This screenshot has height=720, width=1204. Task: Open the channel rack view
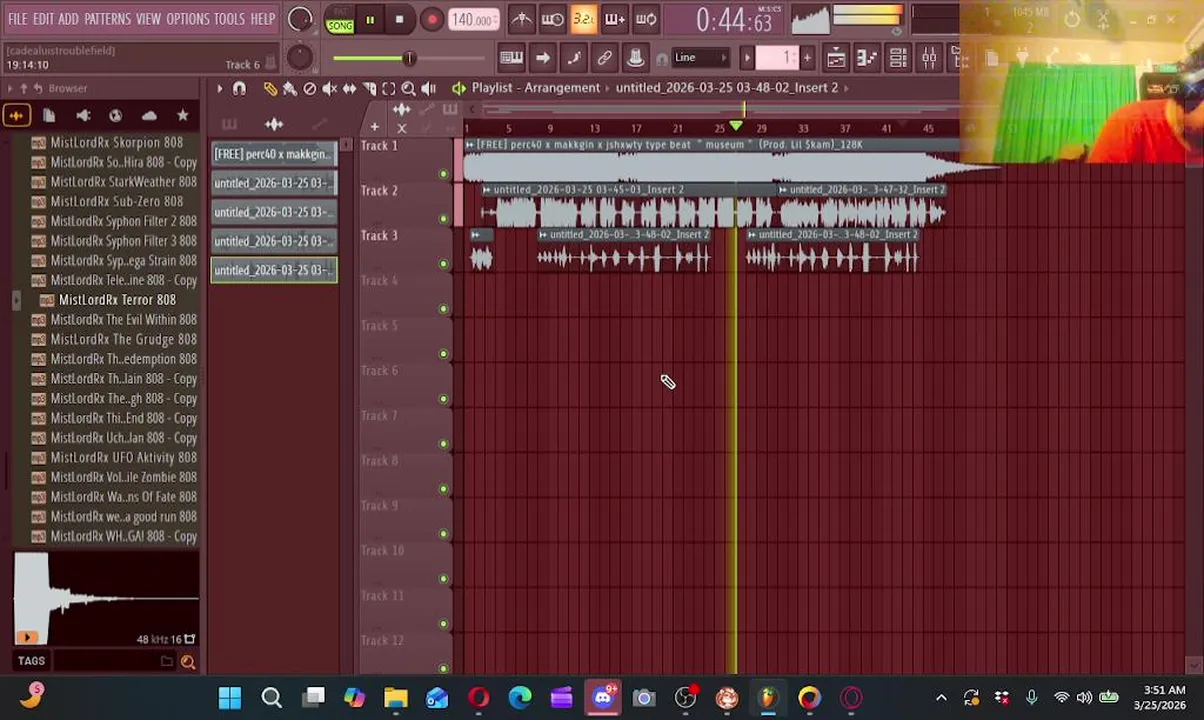tap(898, 58)
